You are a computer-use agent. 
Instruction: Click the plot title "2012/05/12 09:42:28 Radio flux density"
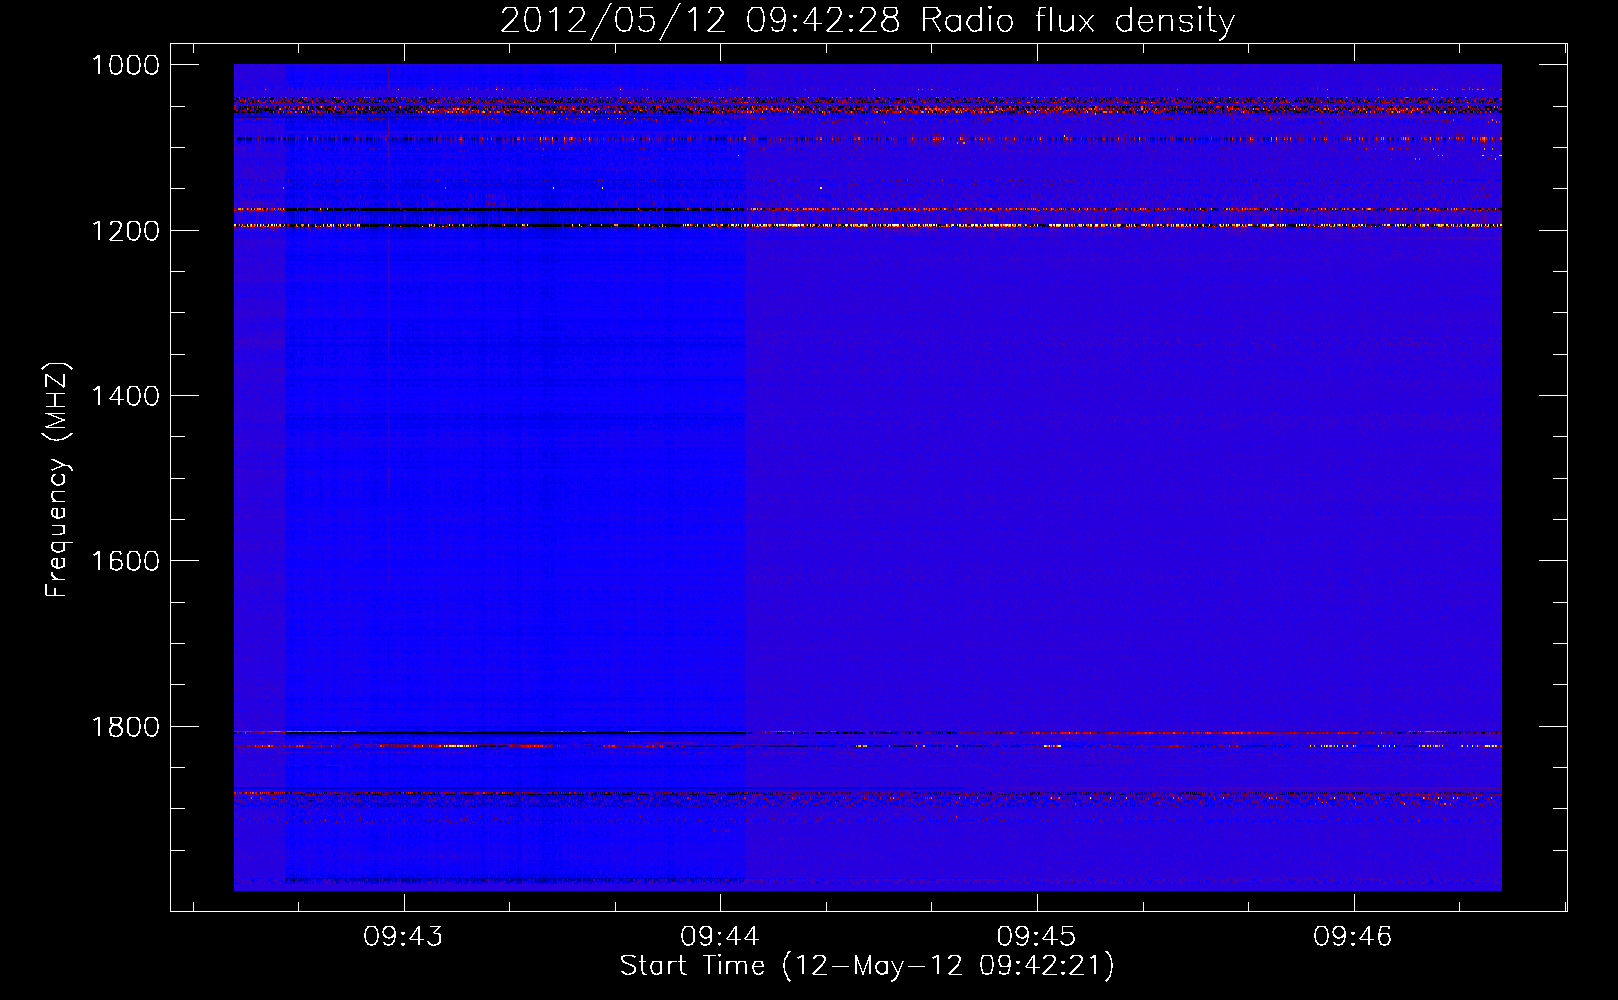867,21
